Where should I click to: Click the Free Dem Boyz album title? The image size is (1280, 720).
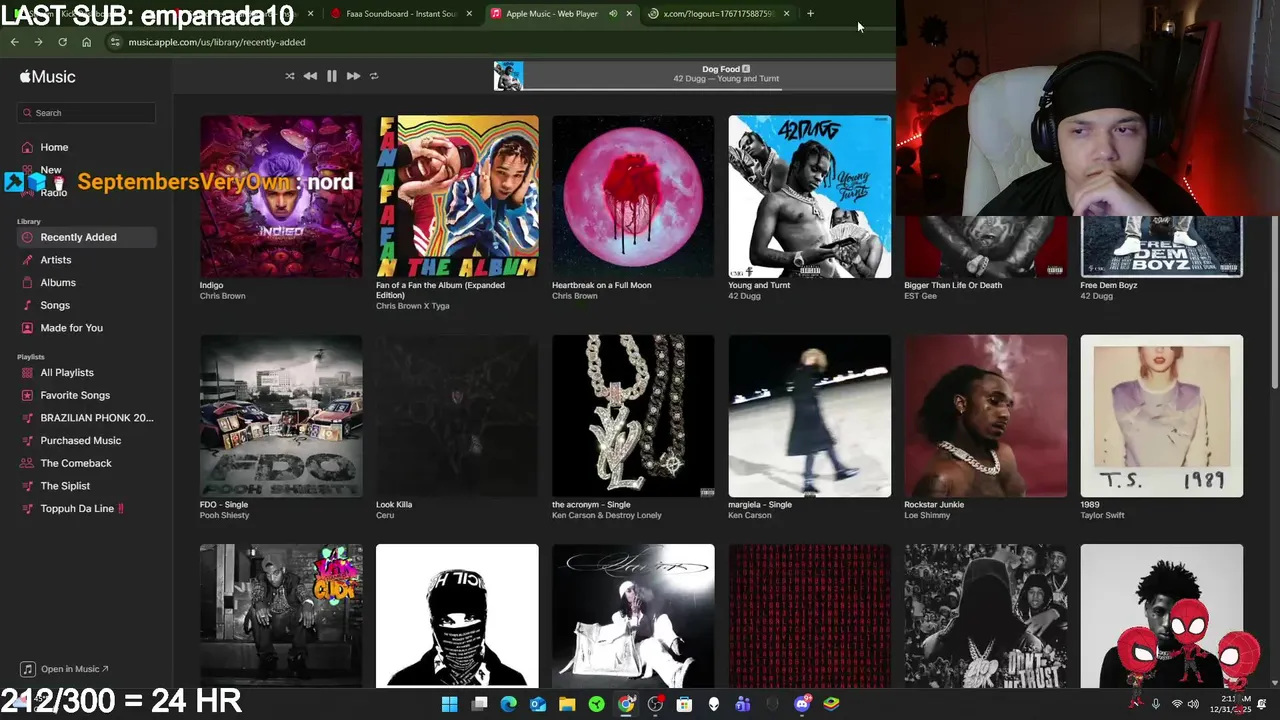click(x=1108, y=285)
